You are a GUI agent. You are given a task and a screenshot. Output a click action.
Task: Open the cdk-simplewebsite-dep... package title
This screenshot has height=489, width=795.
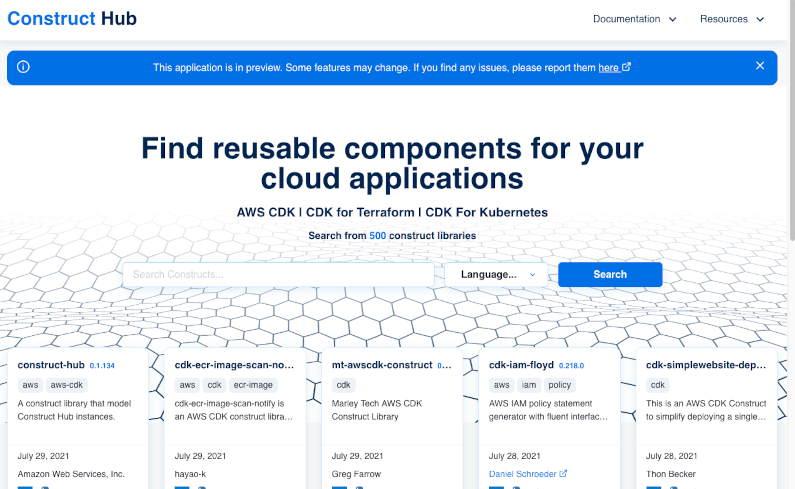pyautogui.click(x=706, y=365)
